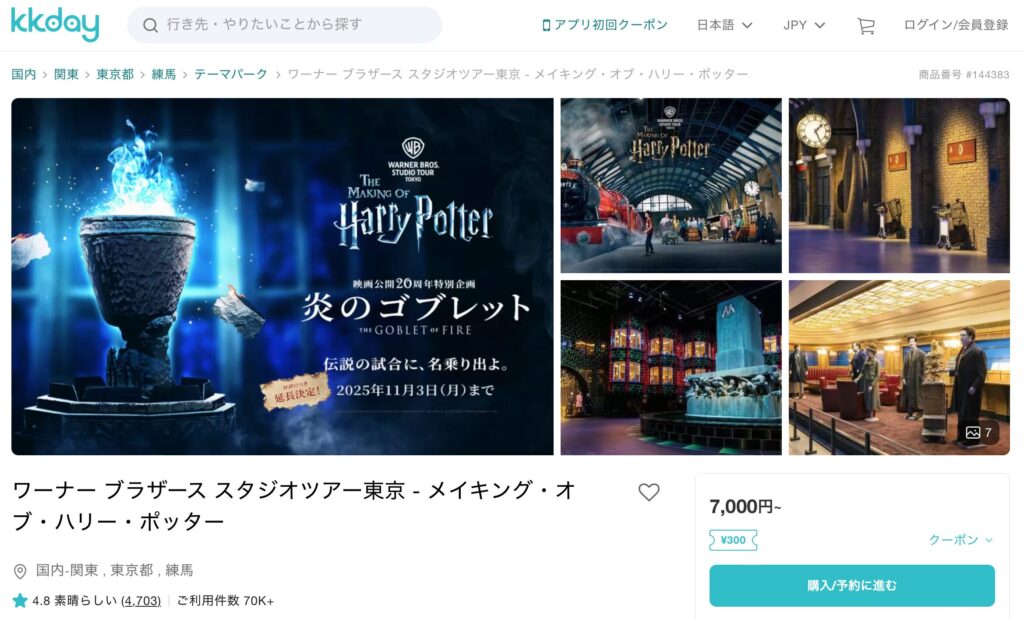This screenshot has width=1024, height=619.
Task: Open the Goblet of Fire main image
Action: 282,276
